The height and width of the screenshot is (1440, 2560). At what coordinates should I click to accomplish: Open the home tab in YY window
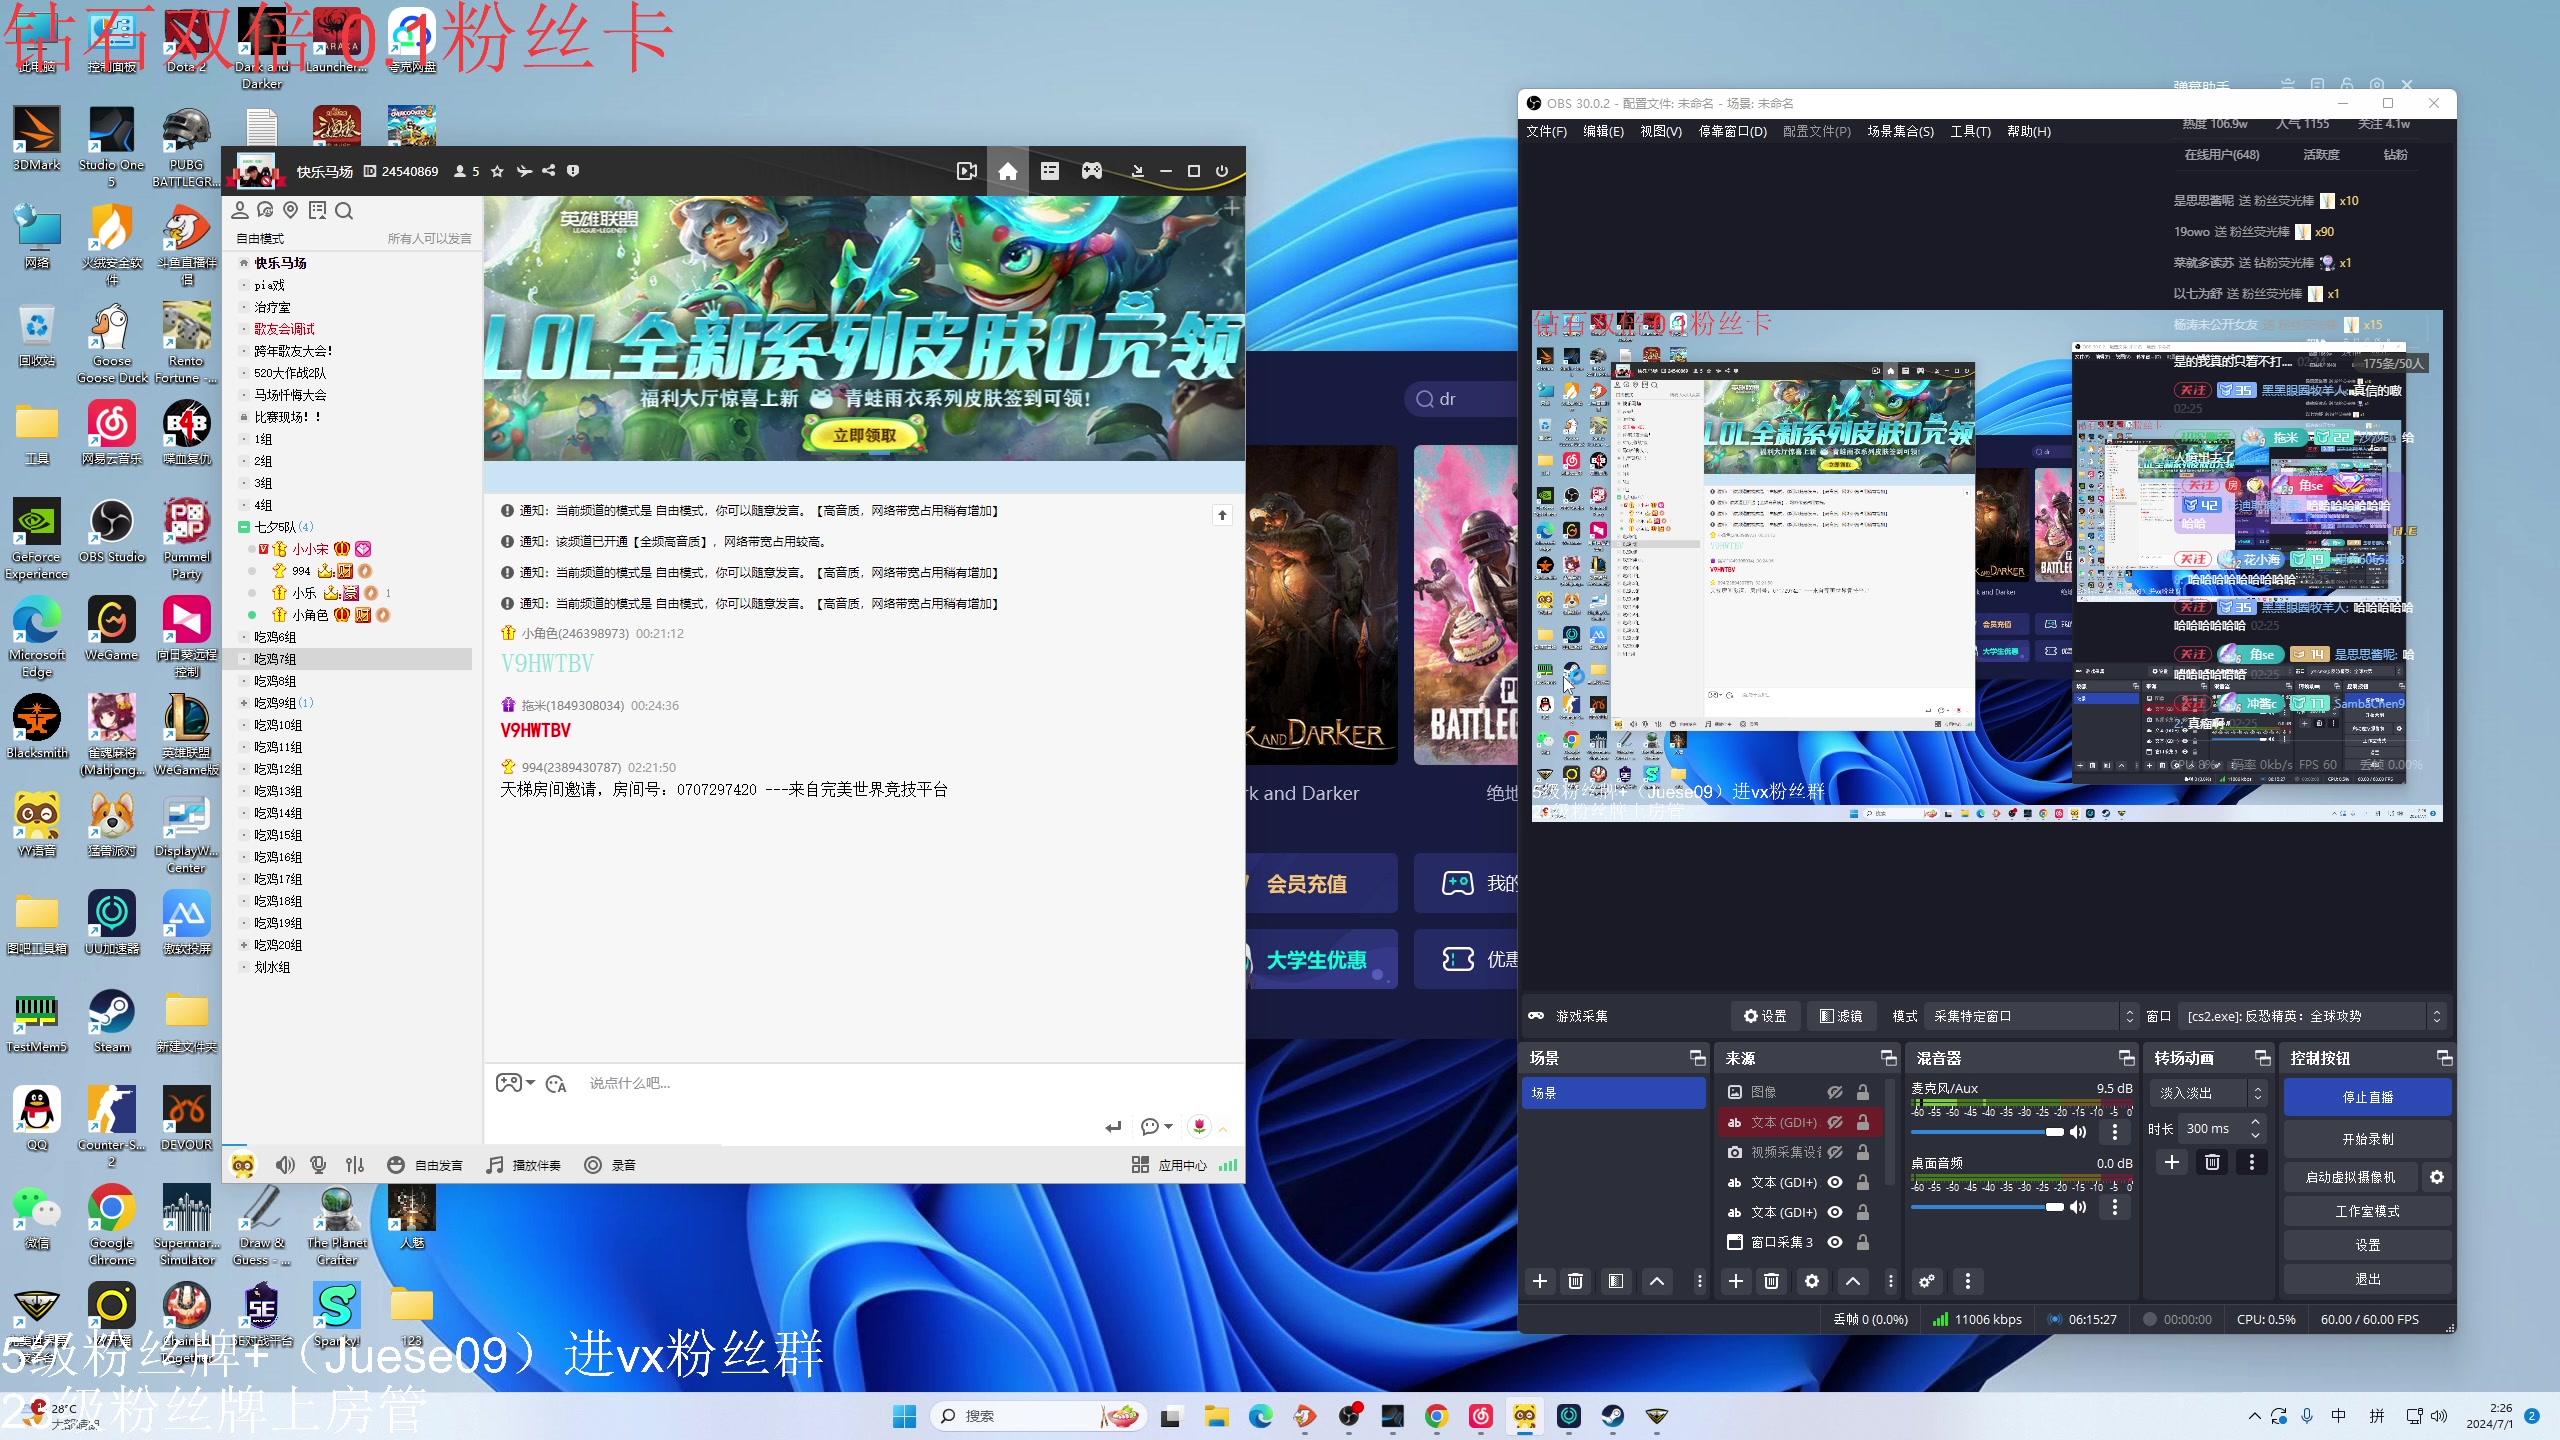tap(1007, 171)
